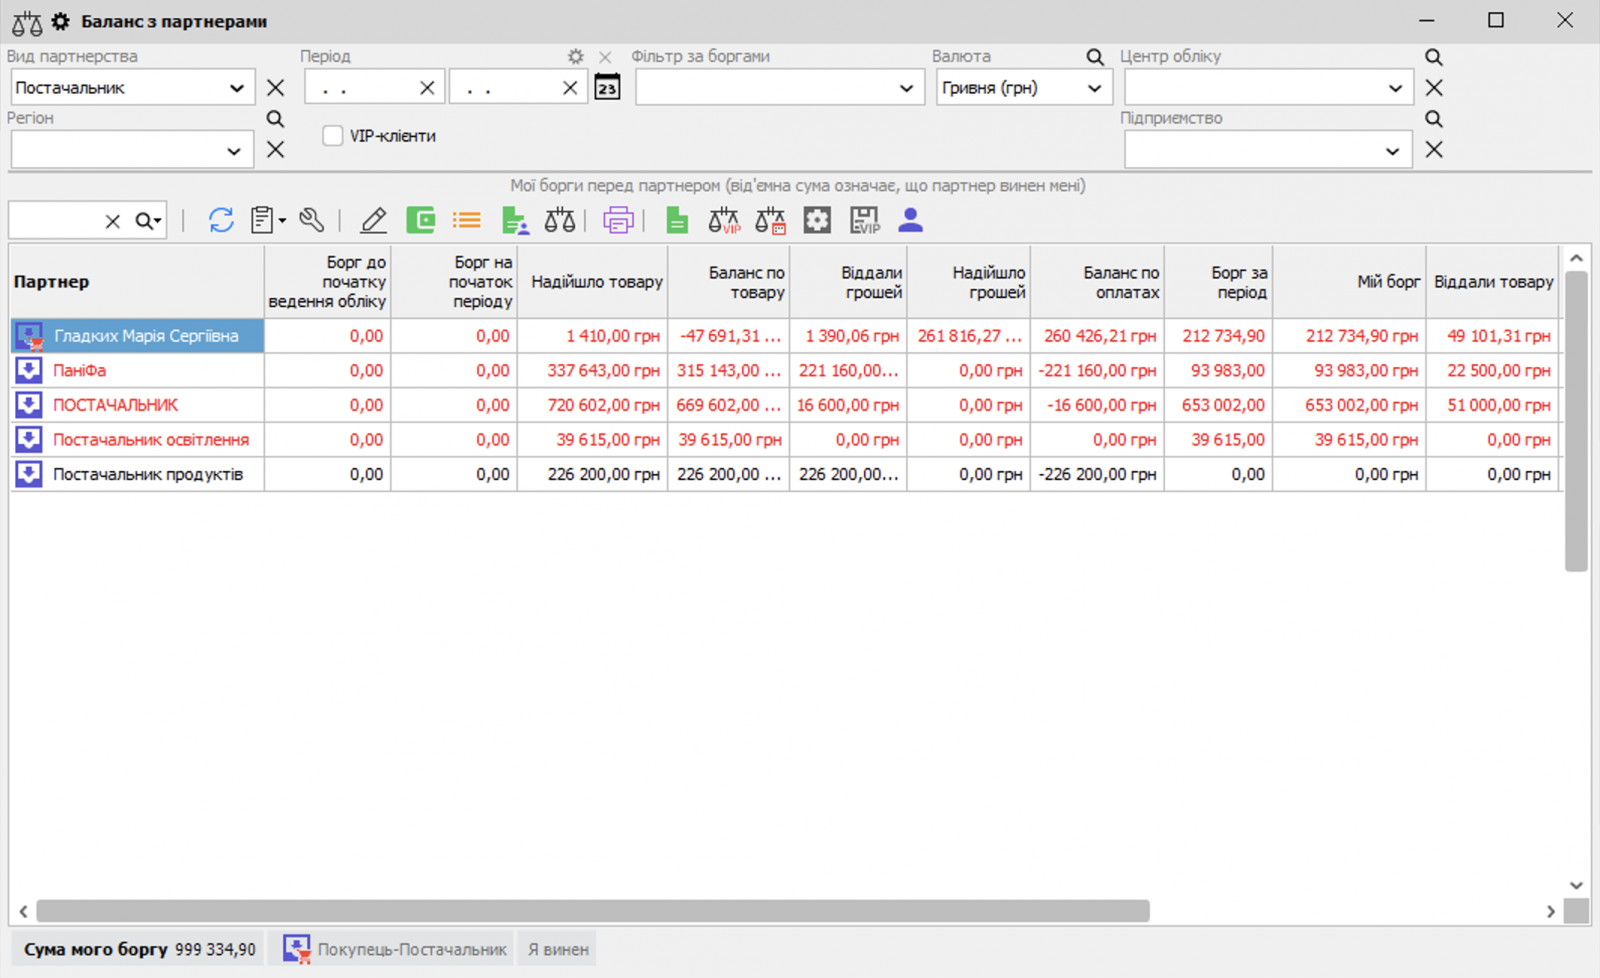Viewport: 1600px width, 978px height.
Task: Open the Валюта currency dropdown
Action: click(1093, 87)
